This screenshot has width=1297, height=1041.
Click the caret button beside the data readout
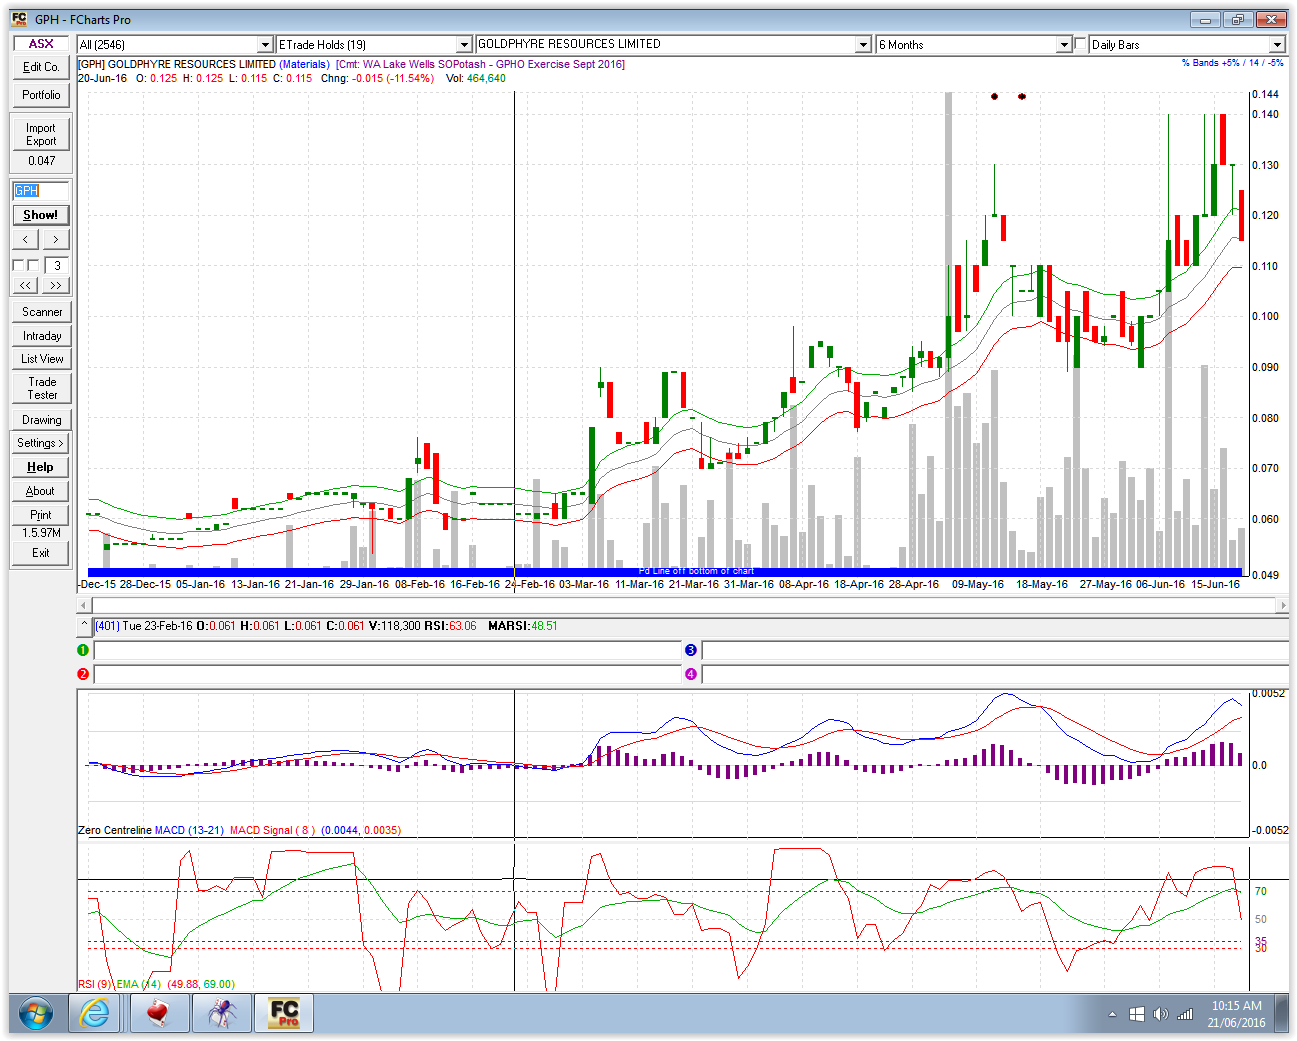85,626
